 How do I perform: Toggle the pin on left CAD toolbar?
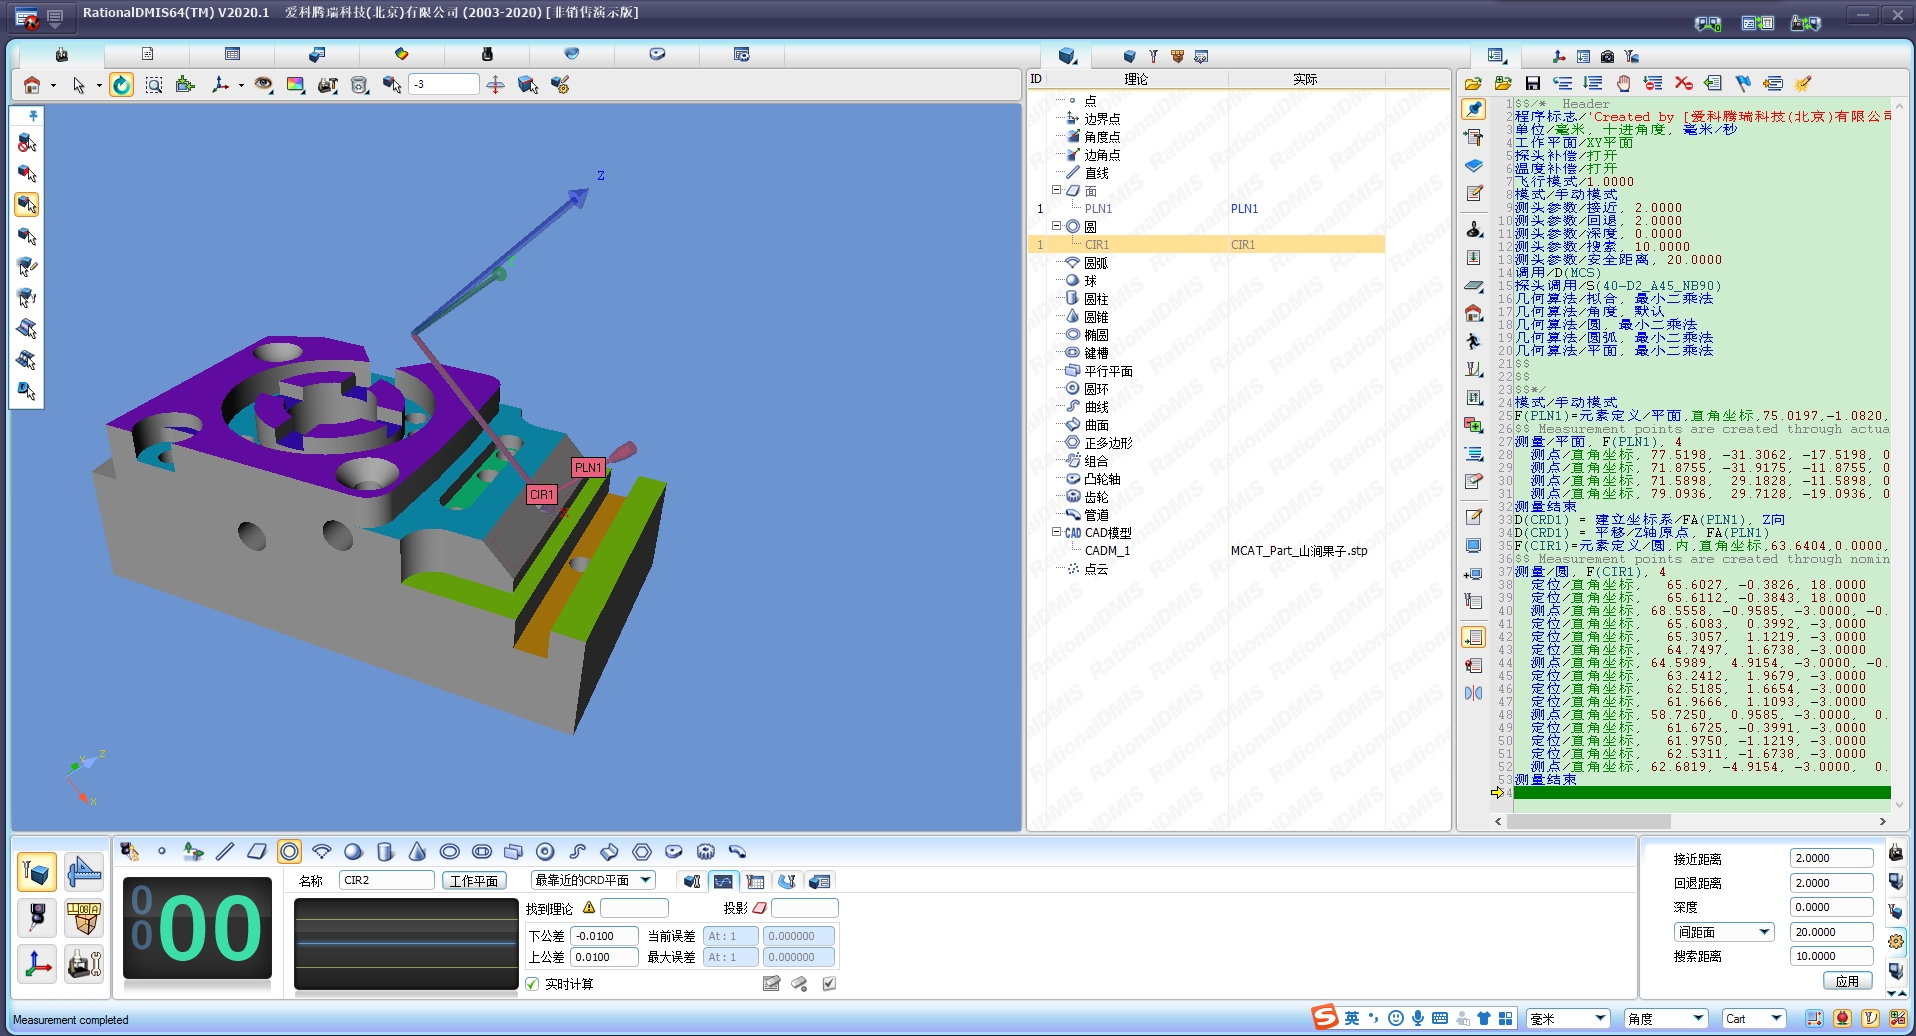(33, 116)
